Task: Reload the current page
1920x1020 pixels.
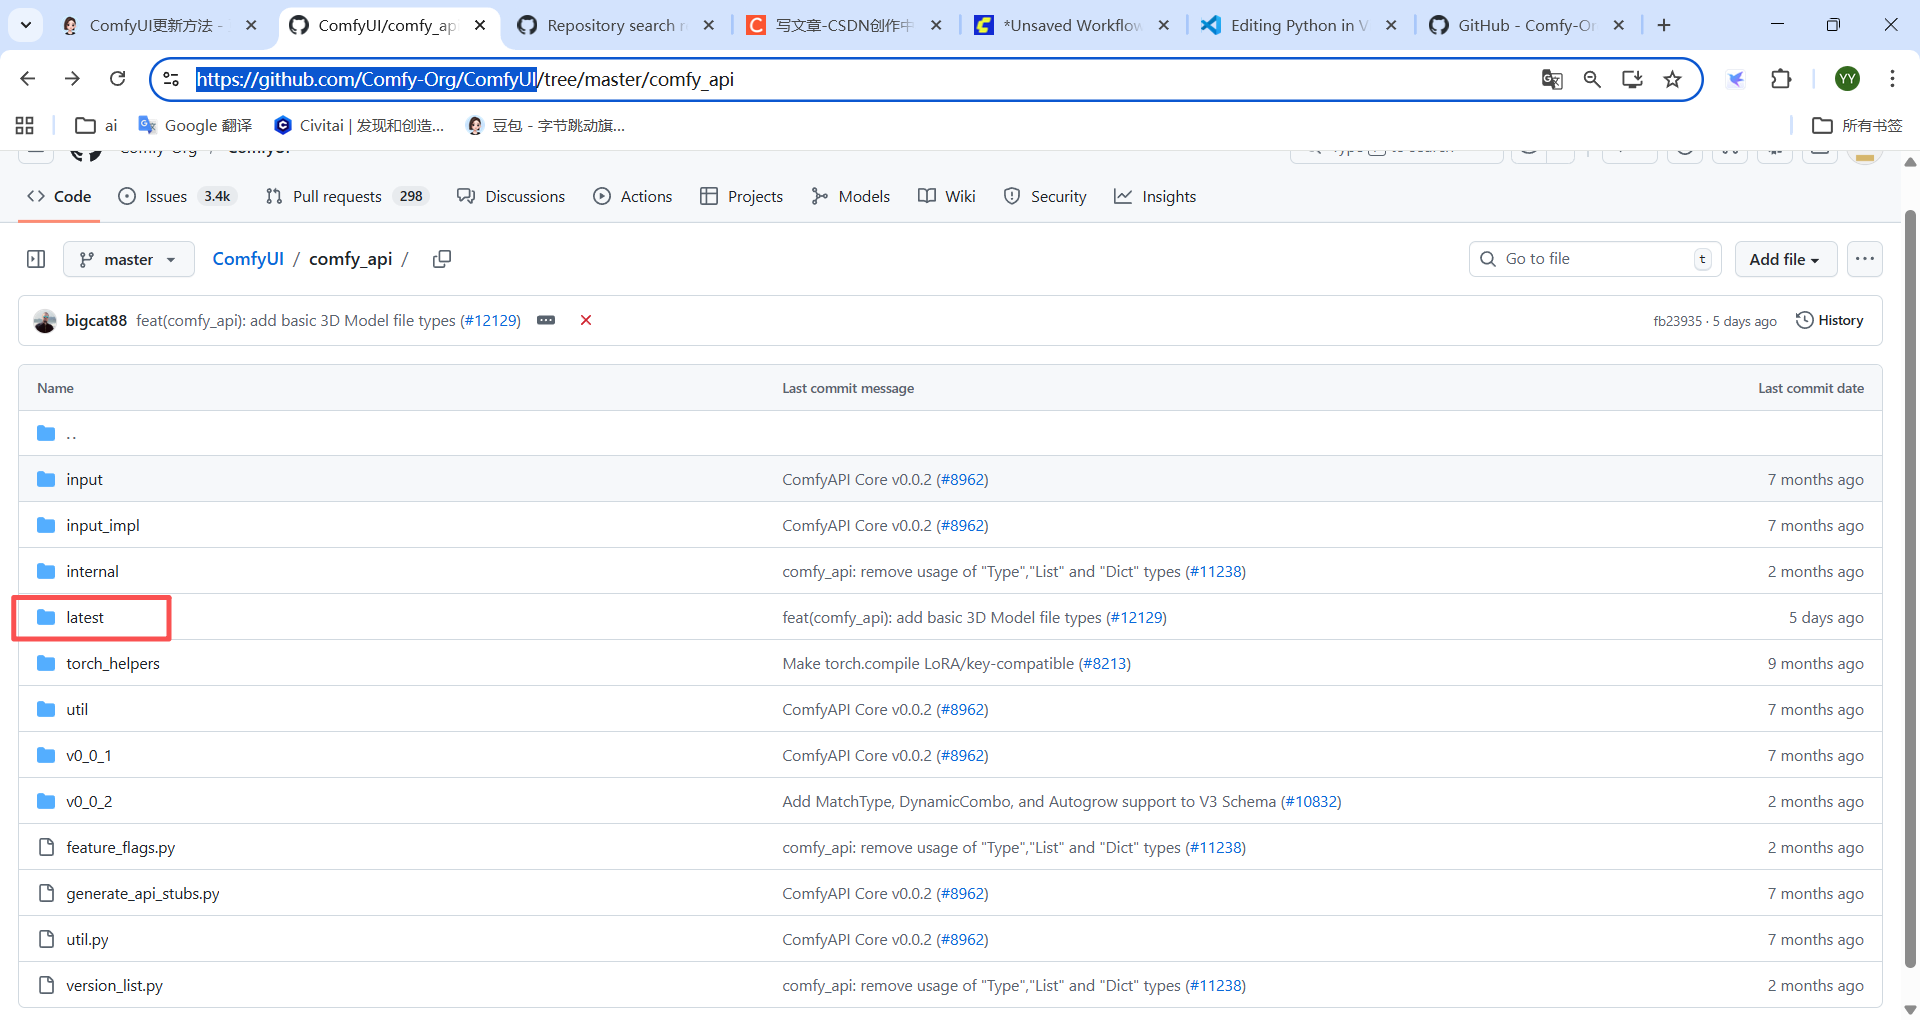Action: [x=117, y=79]
